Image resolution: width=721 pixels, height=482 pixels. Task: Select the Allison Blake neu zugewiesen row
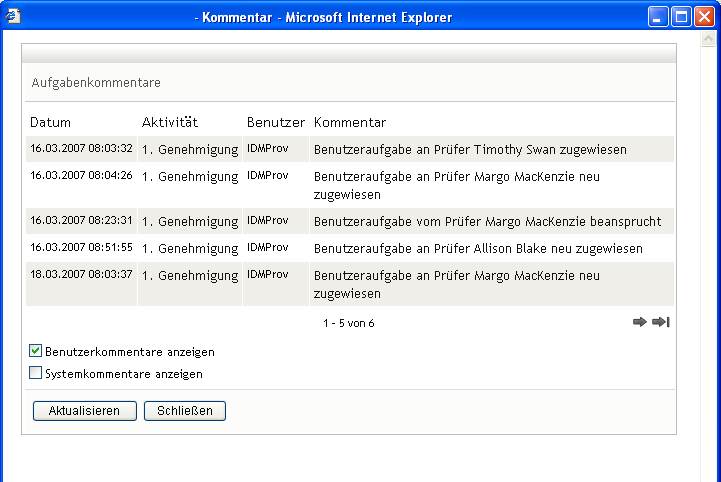pyautogui.click(x=350, y=248)
